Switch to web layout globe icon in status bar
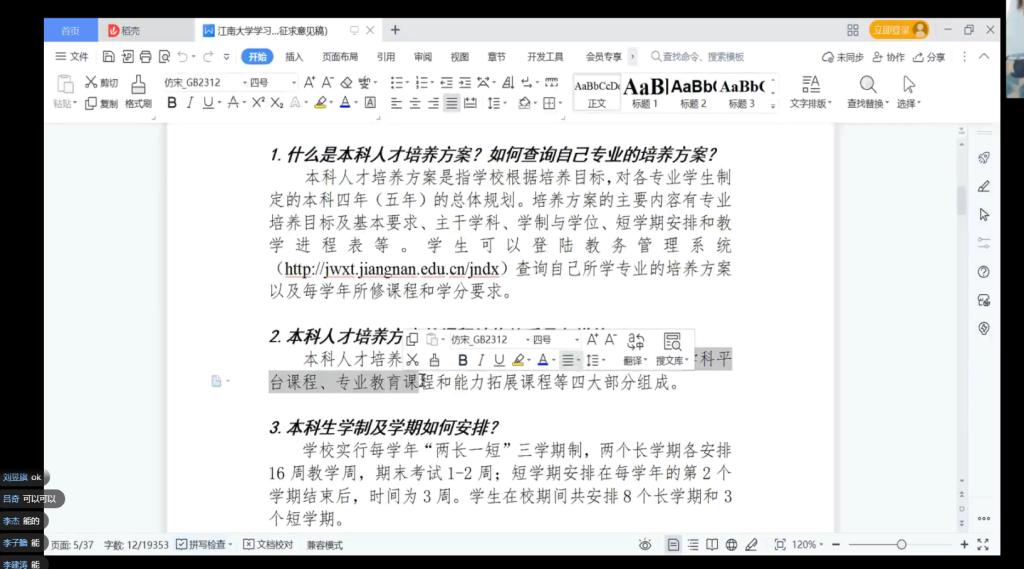Image resolution: width=1024 pixels, height=569 pixels. (732, 545)
